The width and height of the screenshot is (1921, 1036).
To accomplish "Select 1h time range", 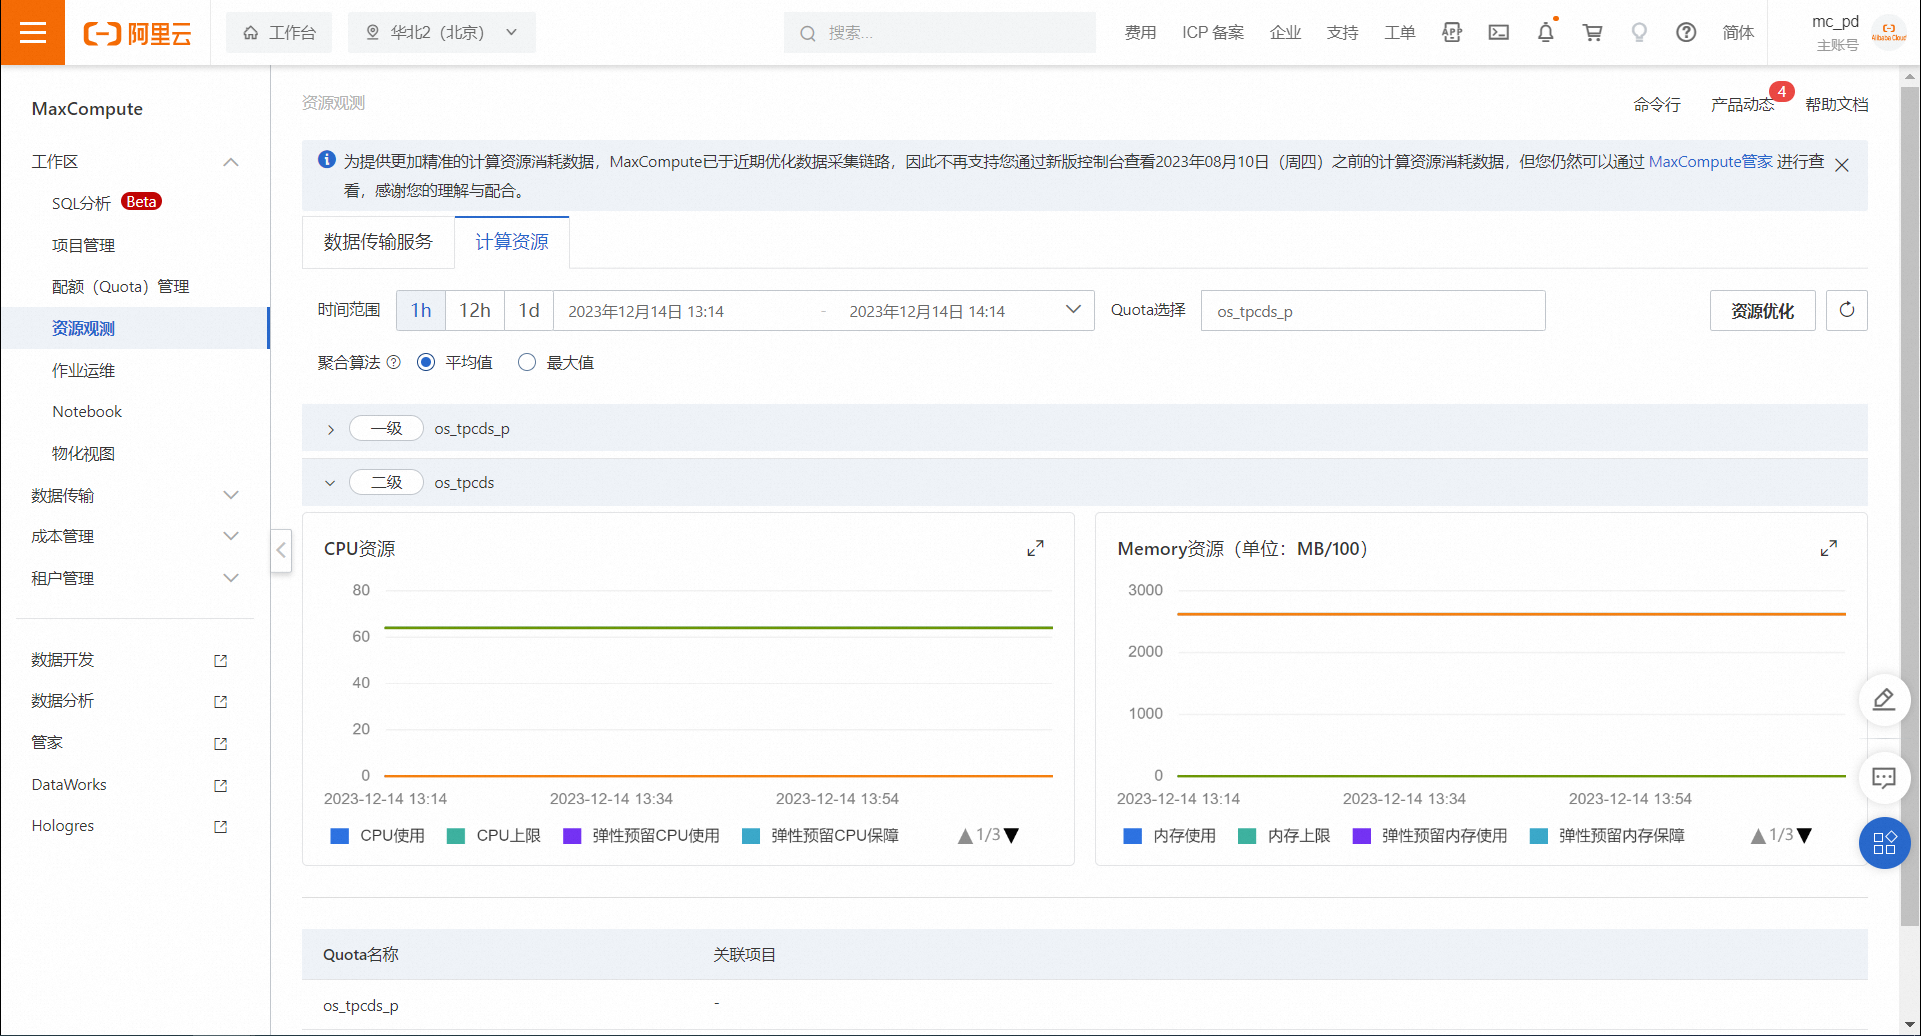I will (x=421, y=311).
